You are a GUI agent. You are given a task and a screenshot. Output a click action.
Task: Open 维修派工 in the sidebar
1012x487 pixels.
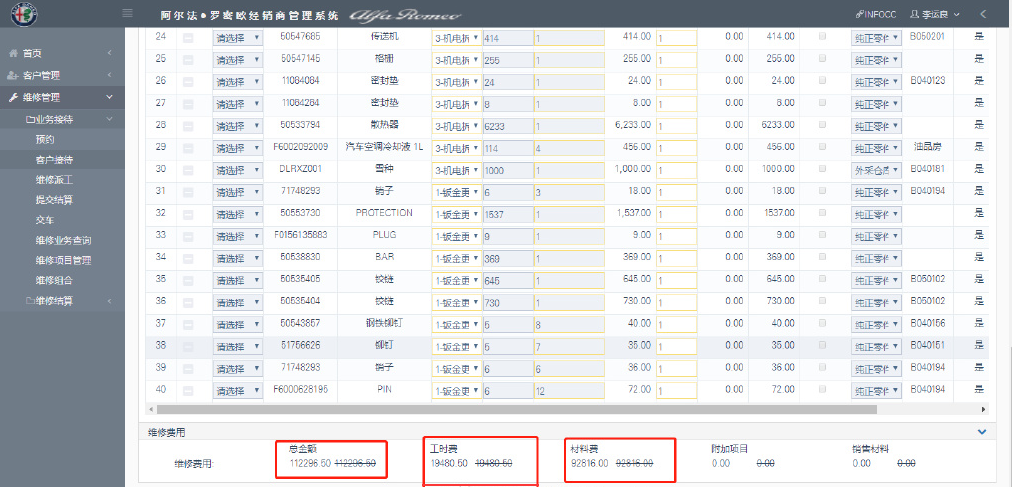(x=54, y=179)
